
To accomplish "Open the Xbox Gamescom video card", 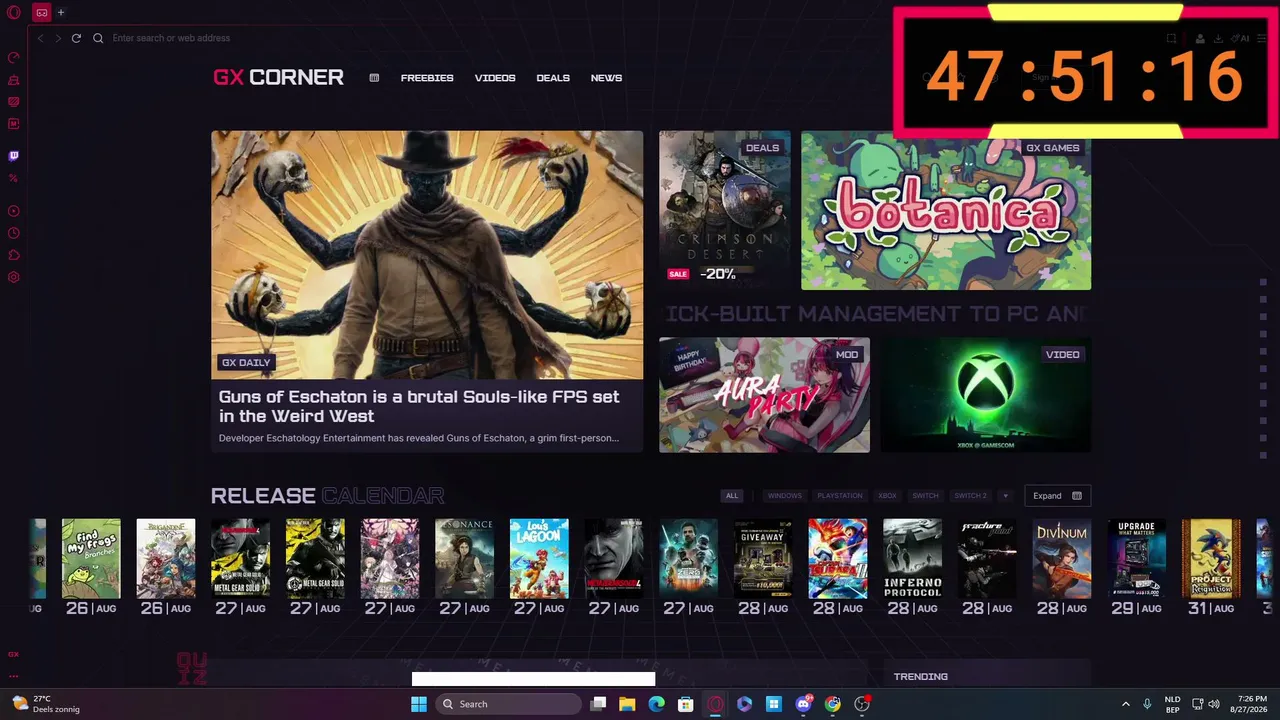I will [986, 395].
